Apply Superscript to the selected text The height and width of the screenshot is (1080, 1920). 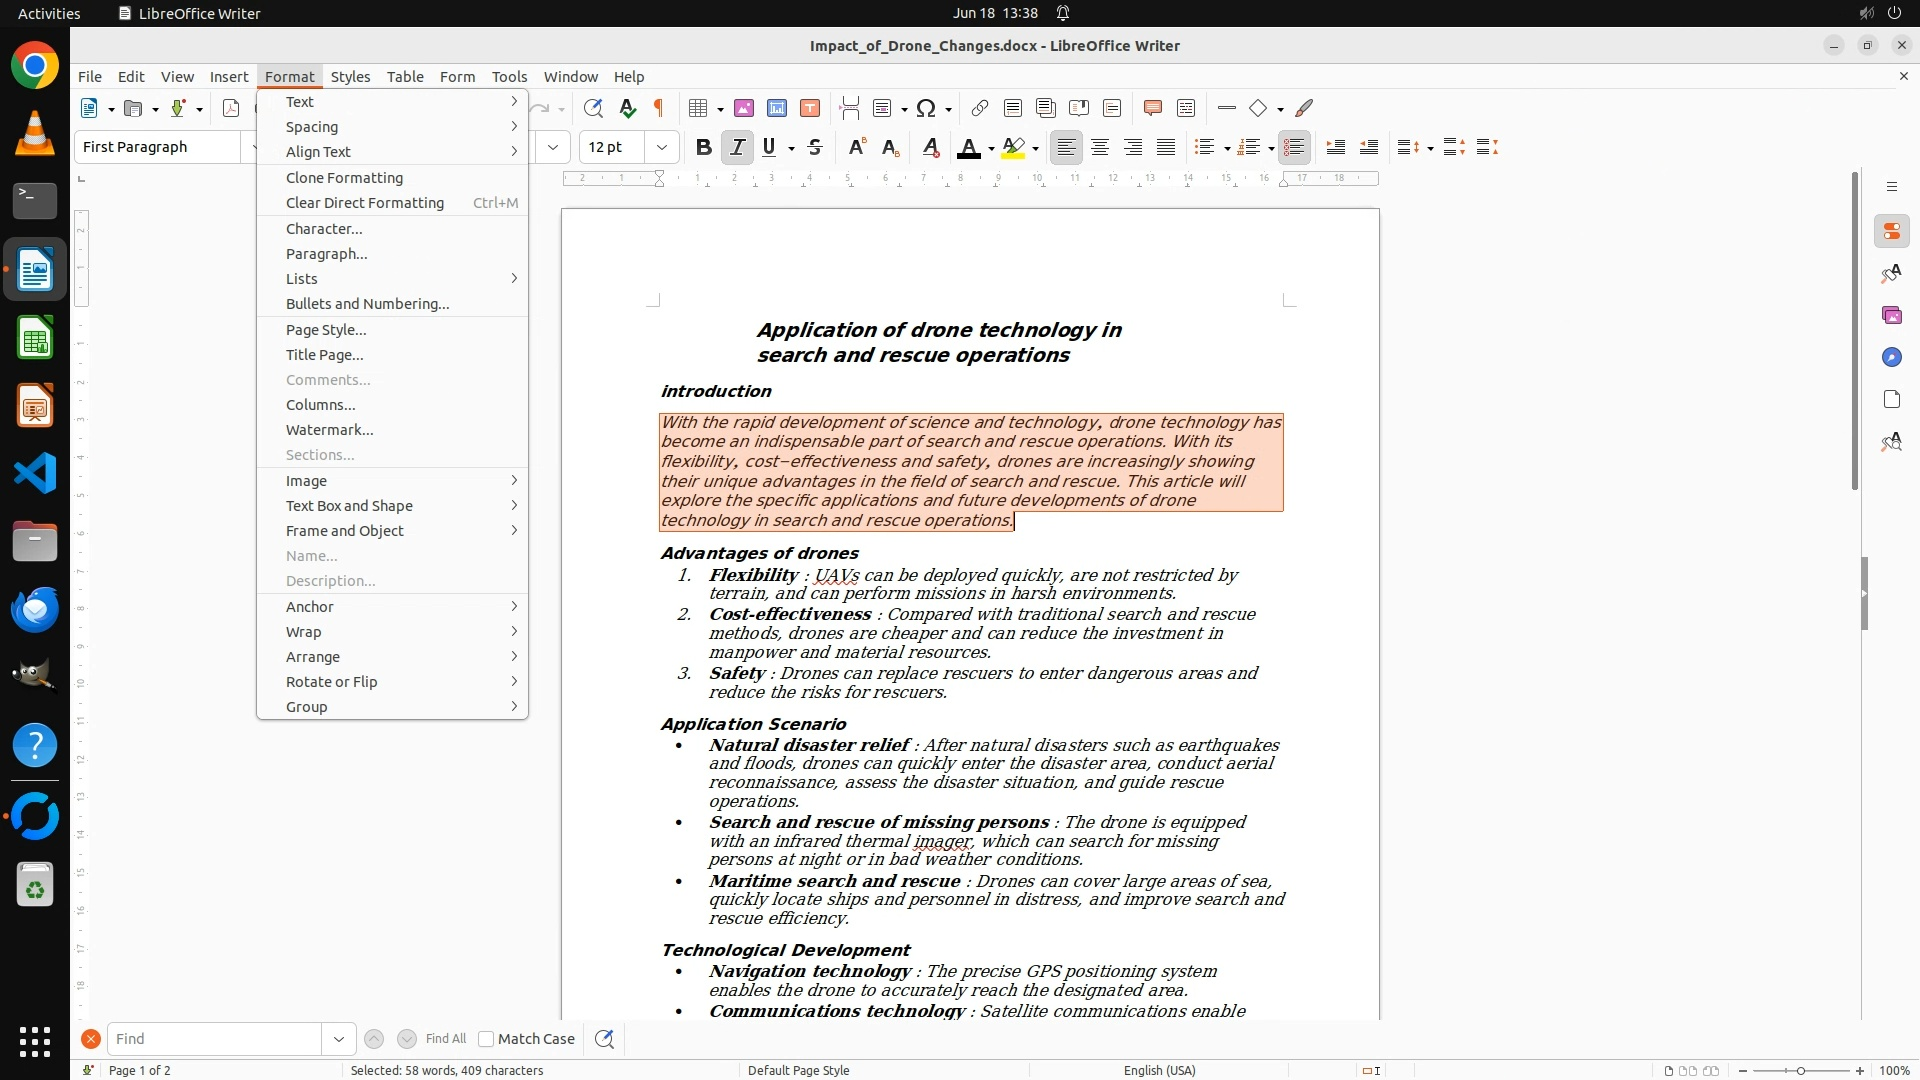point(856,147)
